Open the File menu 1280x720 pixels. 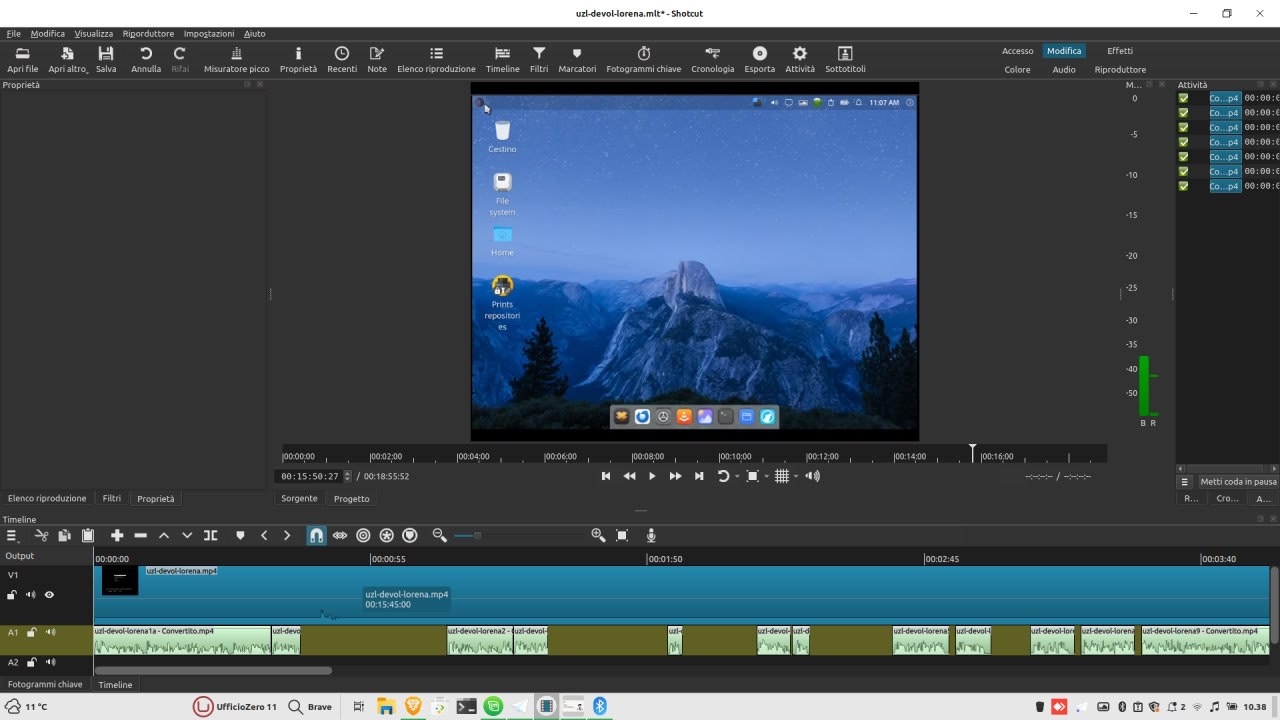coord(14,33)
